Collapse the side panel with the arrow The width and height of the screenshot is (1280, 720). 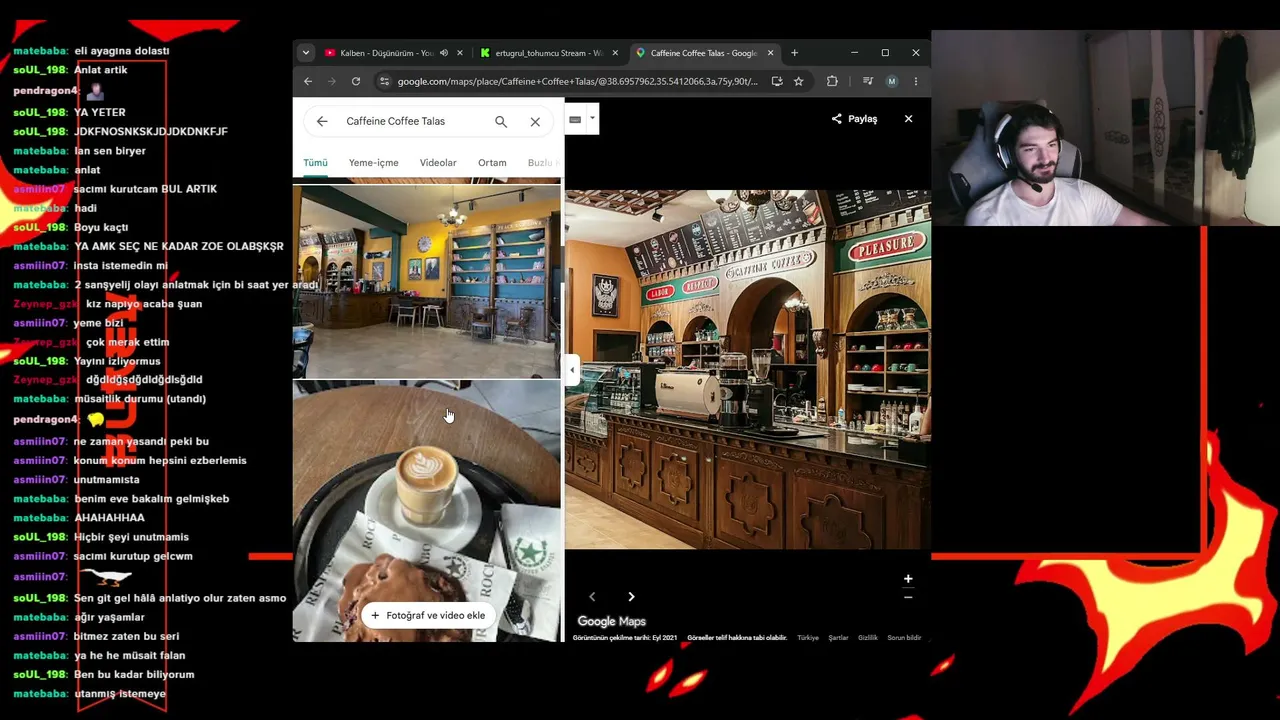[x=572, y=370]
